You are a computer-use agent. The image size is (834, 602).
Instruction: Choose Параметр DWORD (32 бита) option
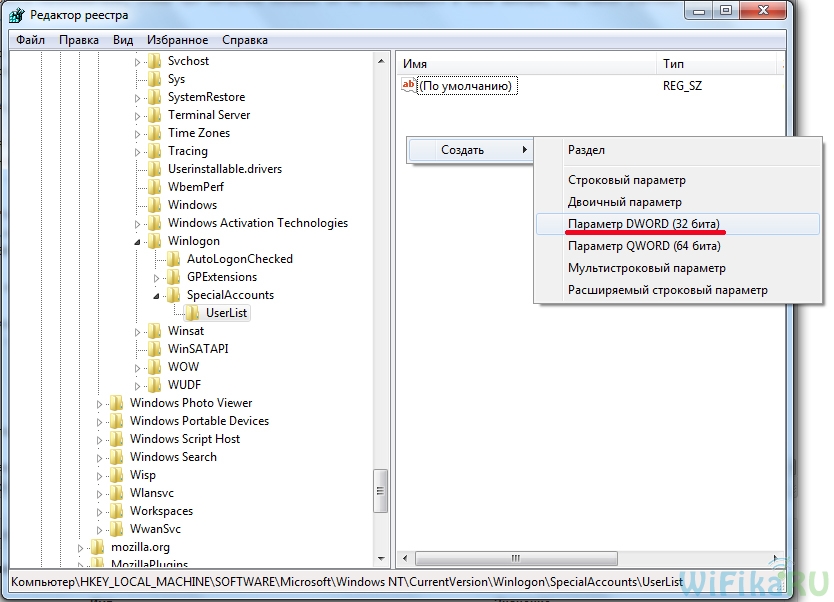[x=643, y=222]
